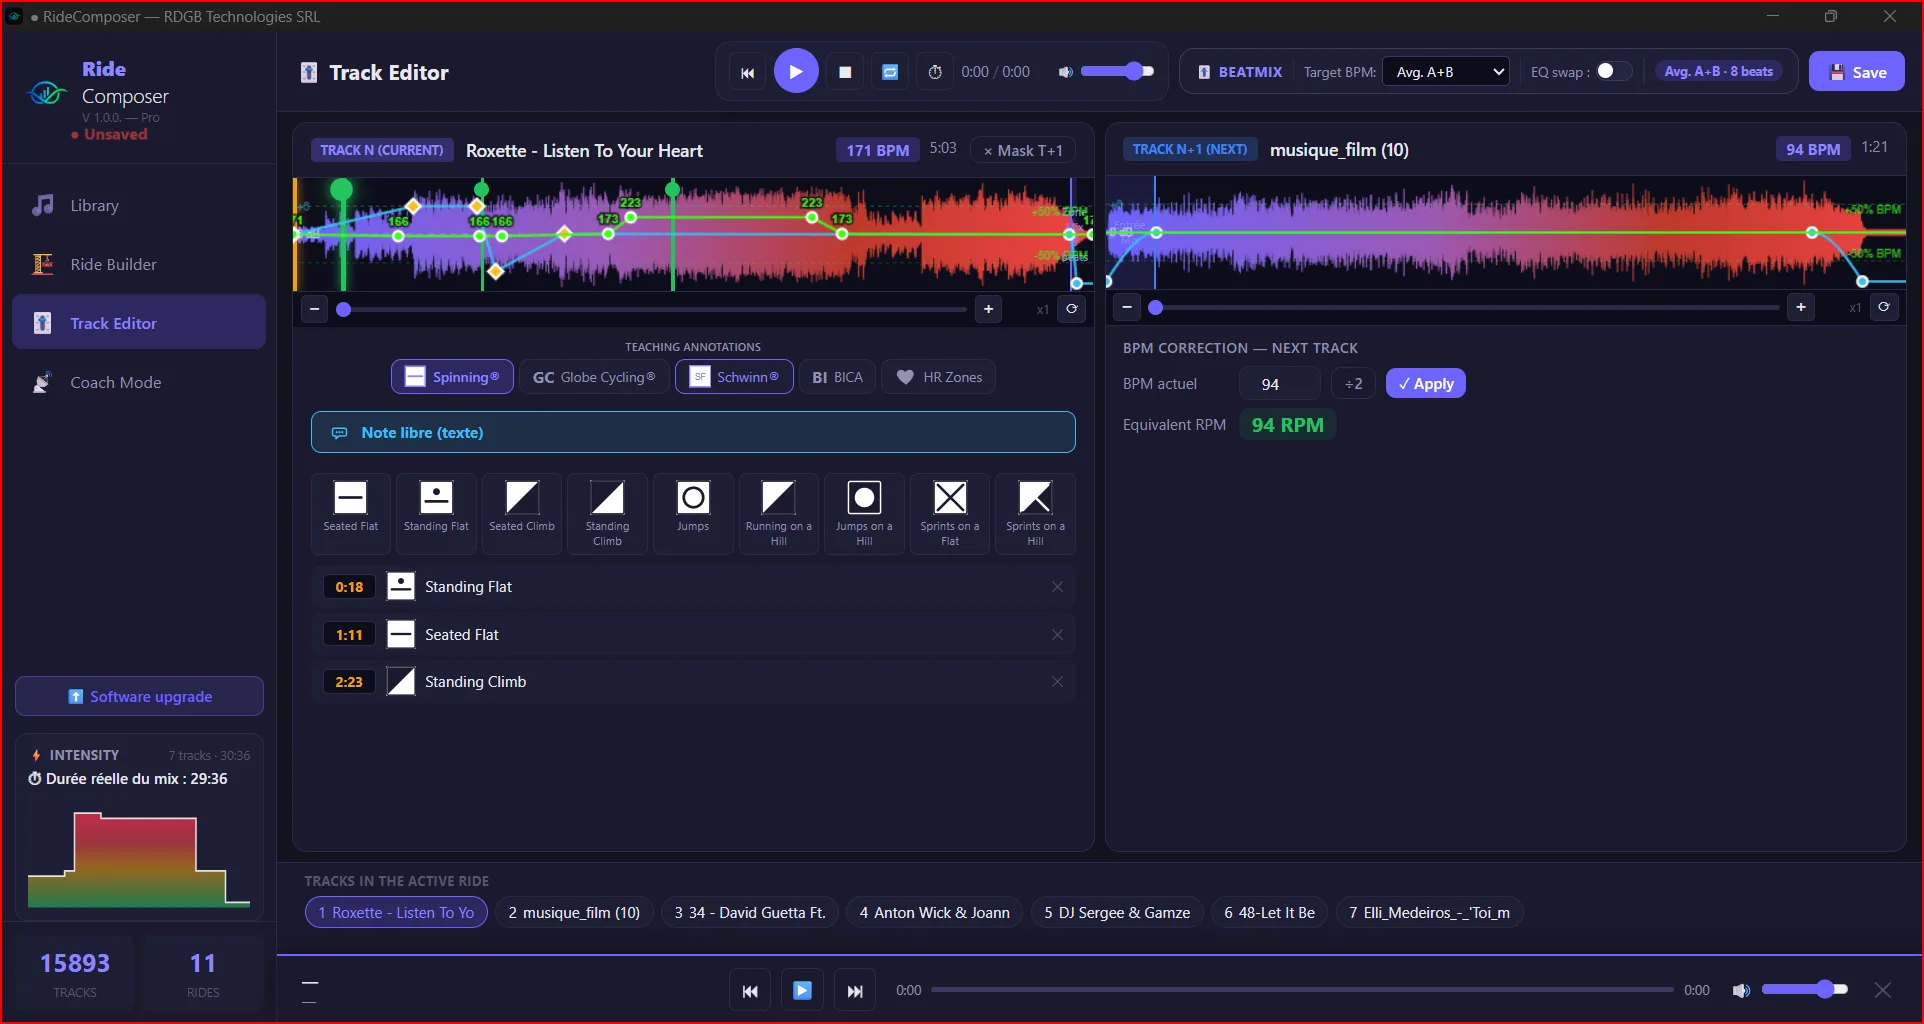This screenshot has height=1024, width=1924.
Task: Select track 2 musique_film (10)
Action: pos(574,912)
